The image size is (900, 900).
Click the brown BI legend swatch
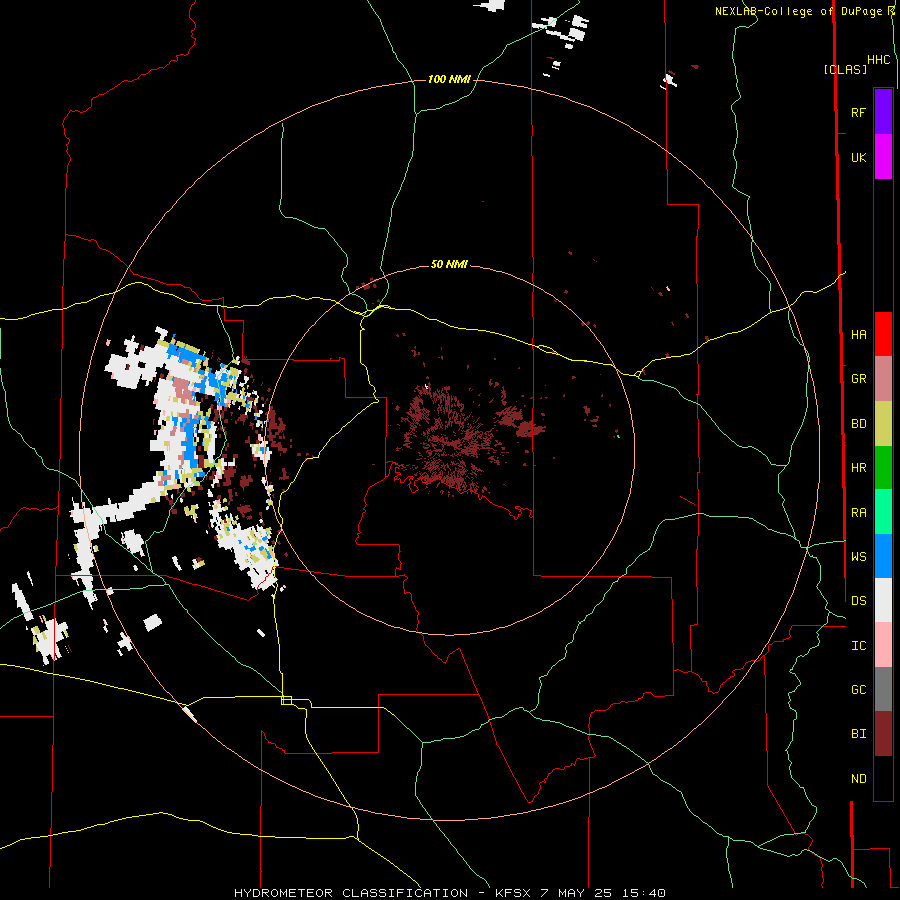[883, 734]
